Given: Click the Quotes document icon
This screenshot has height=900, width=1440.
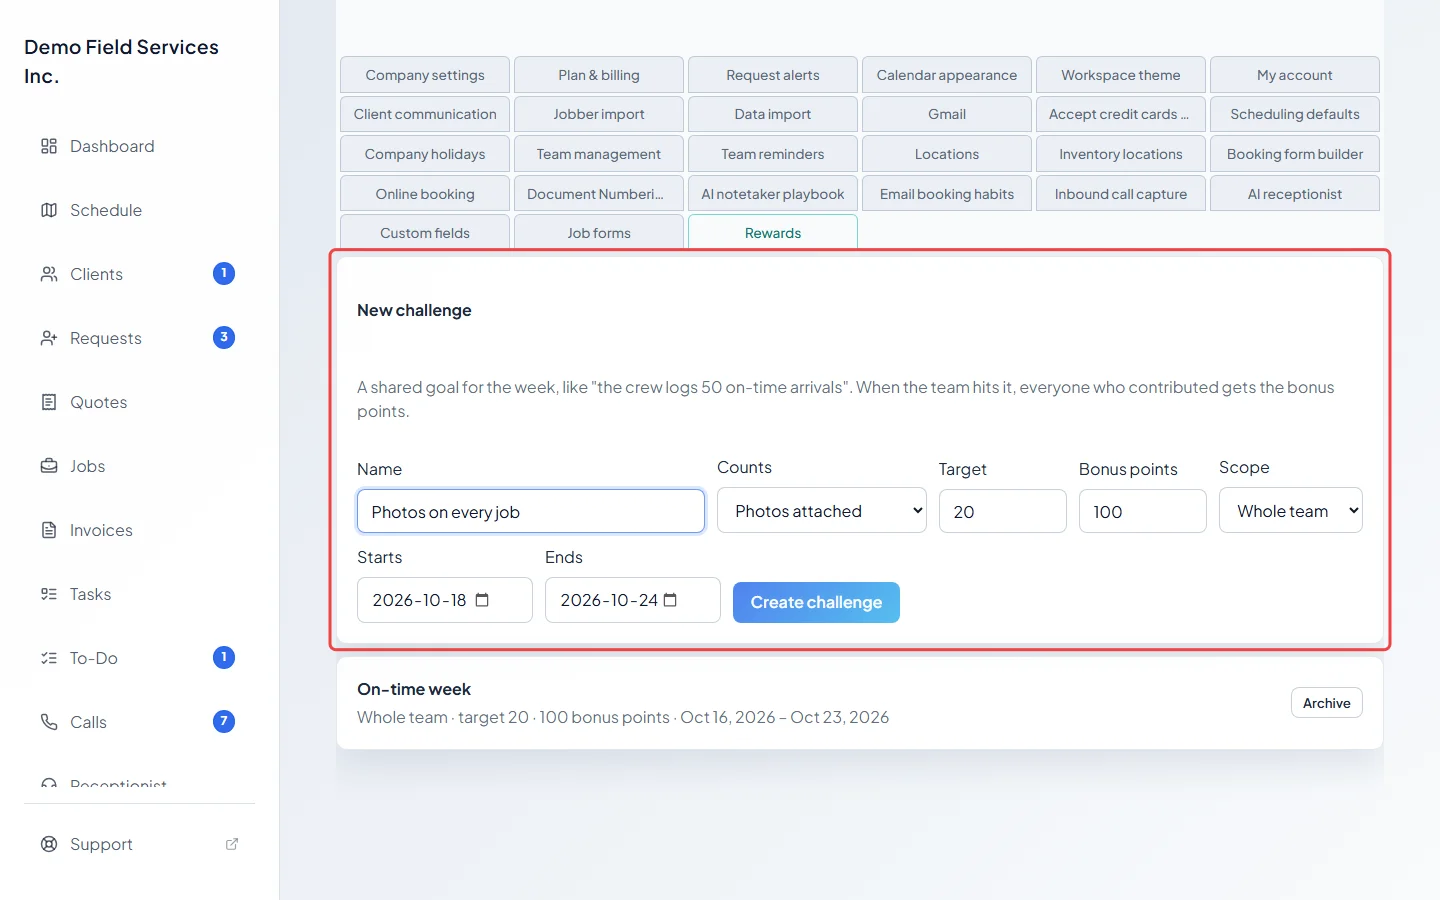Looking at the screenshot, I should 49,402.
